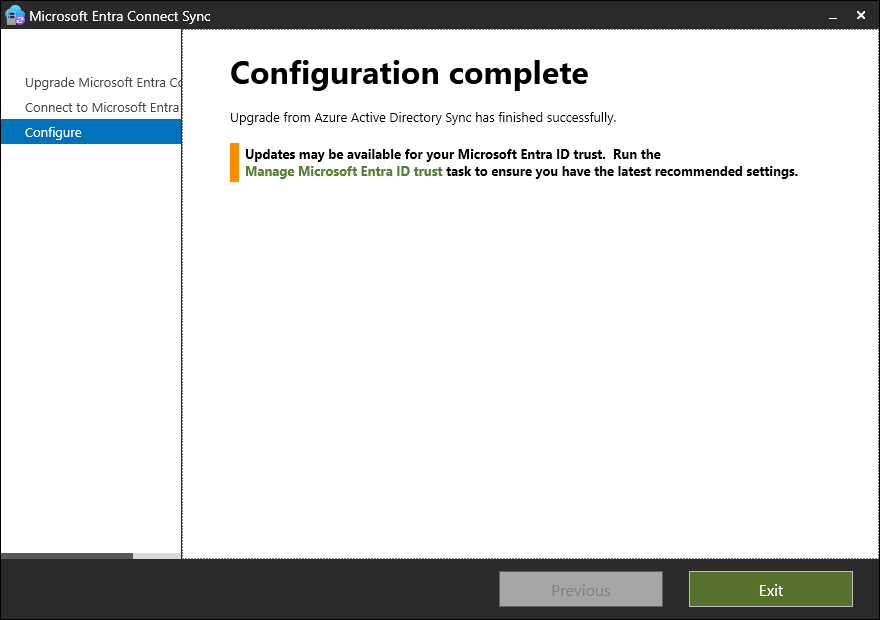Close the Entra Connect Sync window

[x=861, y=16]
